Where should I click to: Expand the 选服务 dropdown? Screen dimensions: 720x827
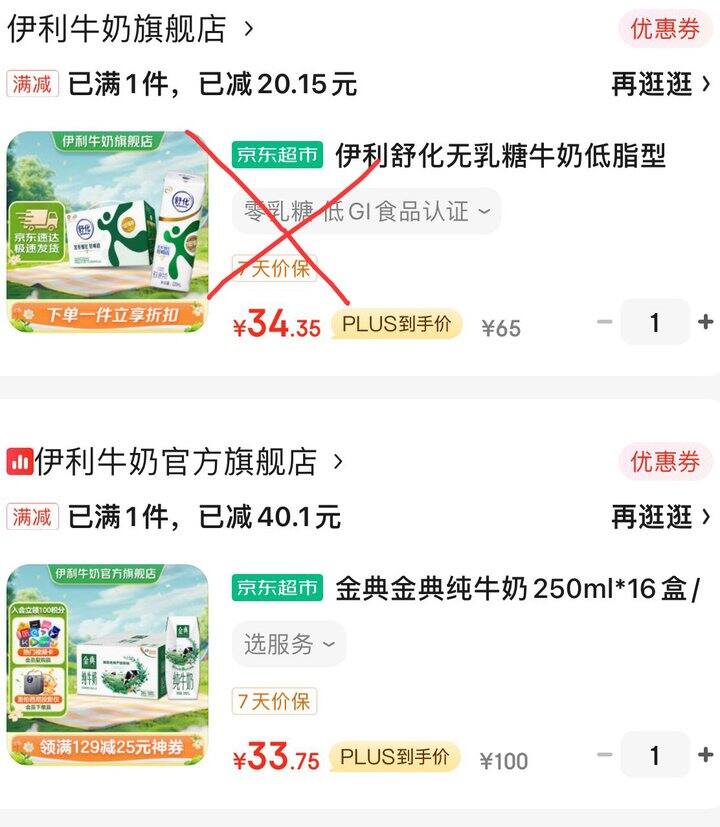[289, 644]
